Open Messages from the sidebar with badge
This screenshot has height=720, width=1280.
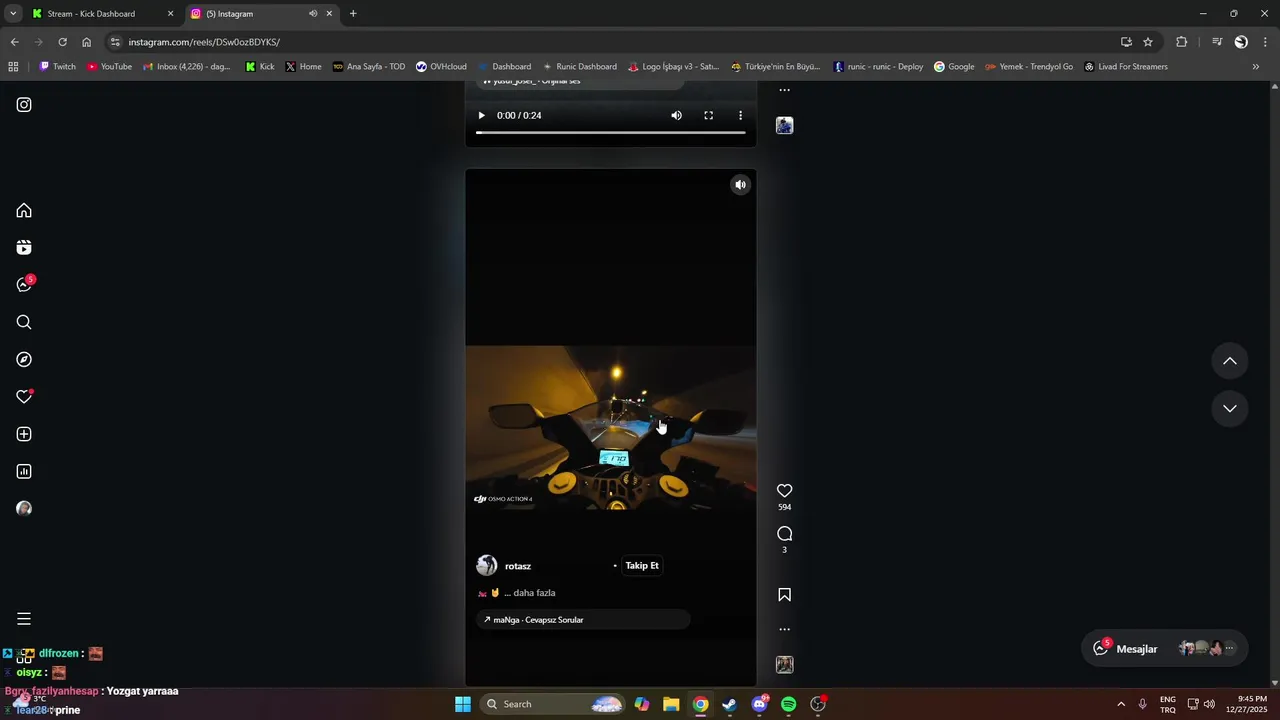[x=25, y=285]
